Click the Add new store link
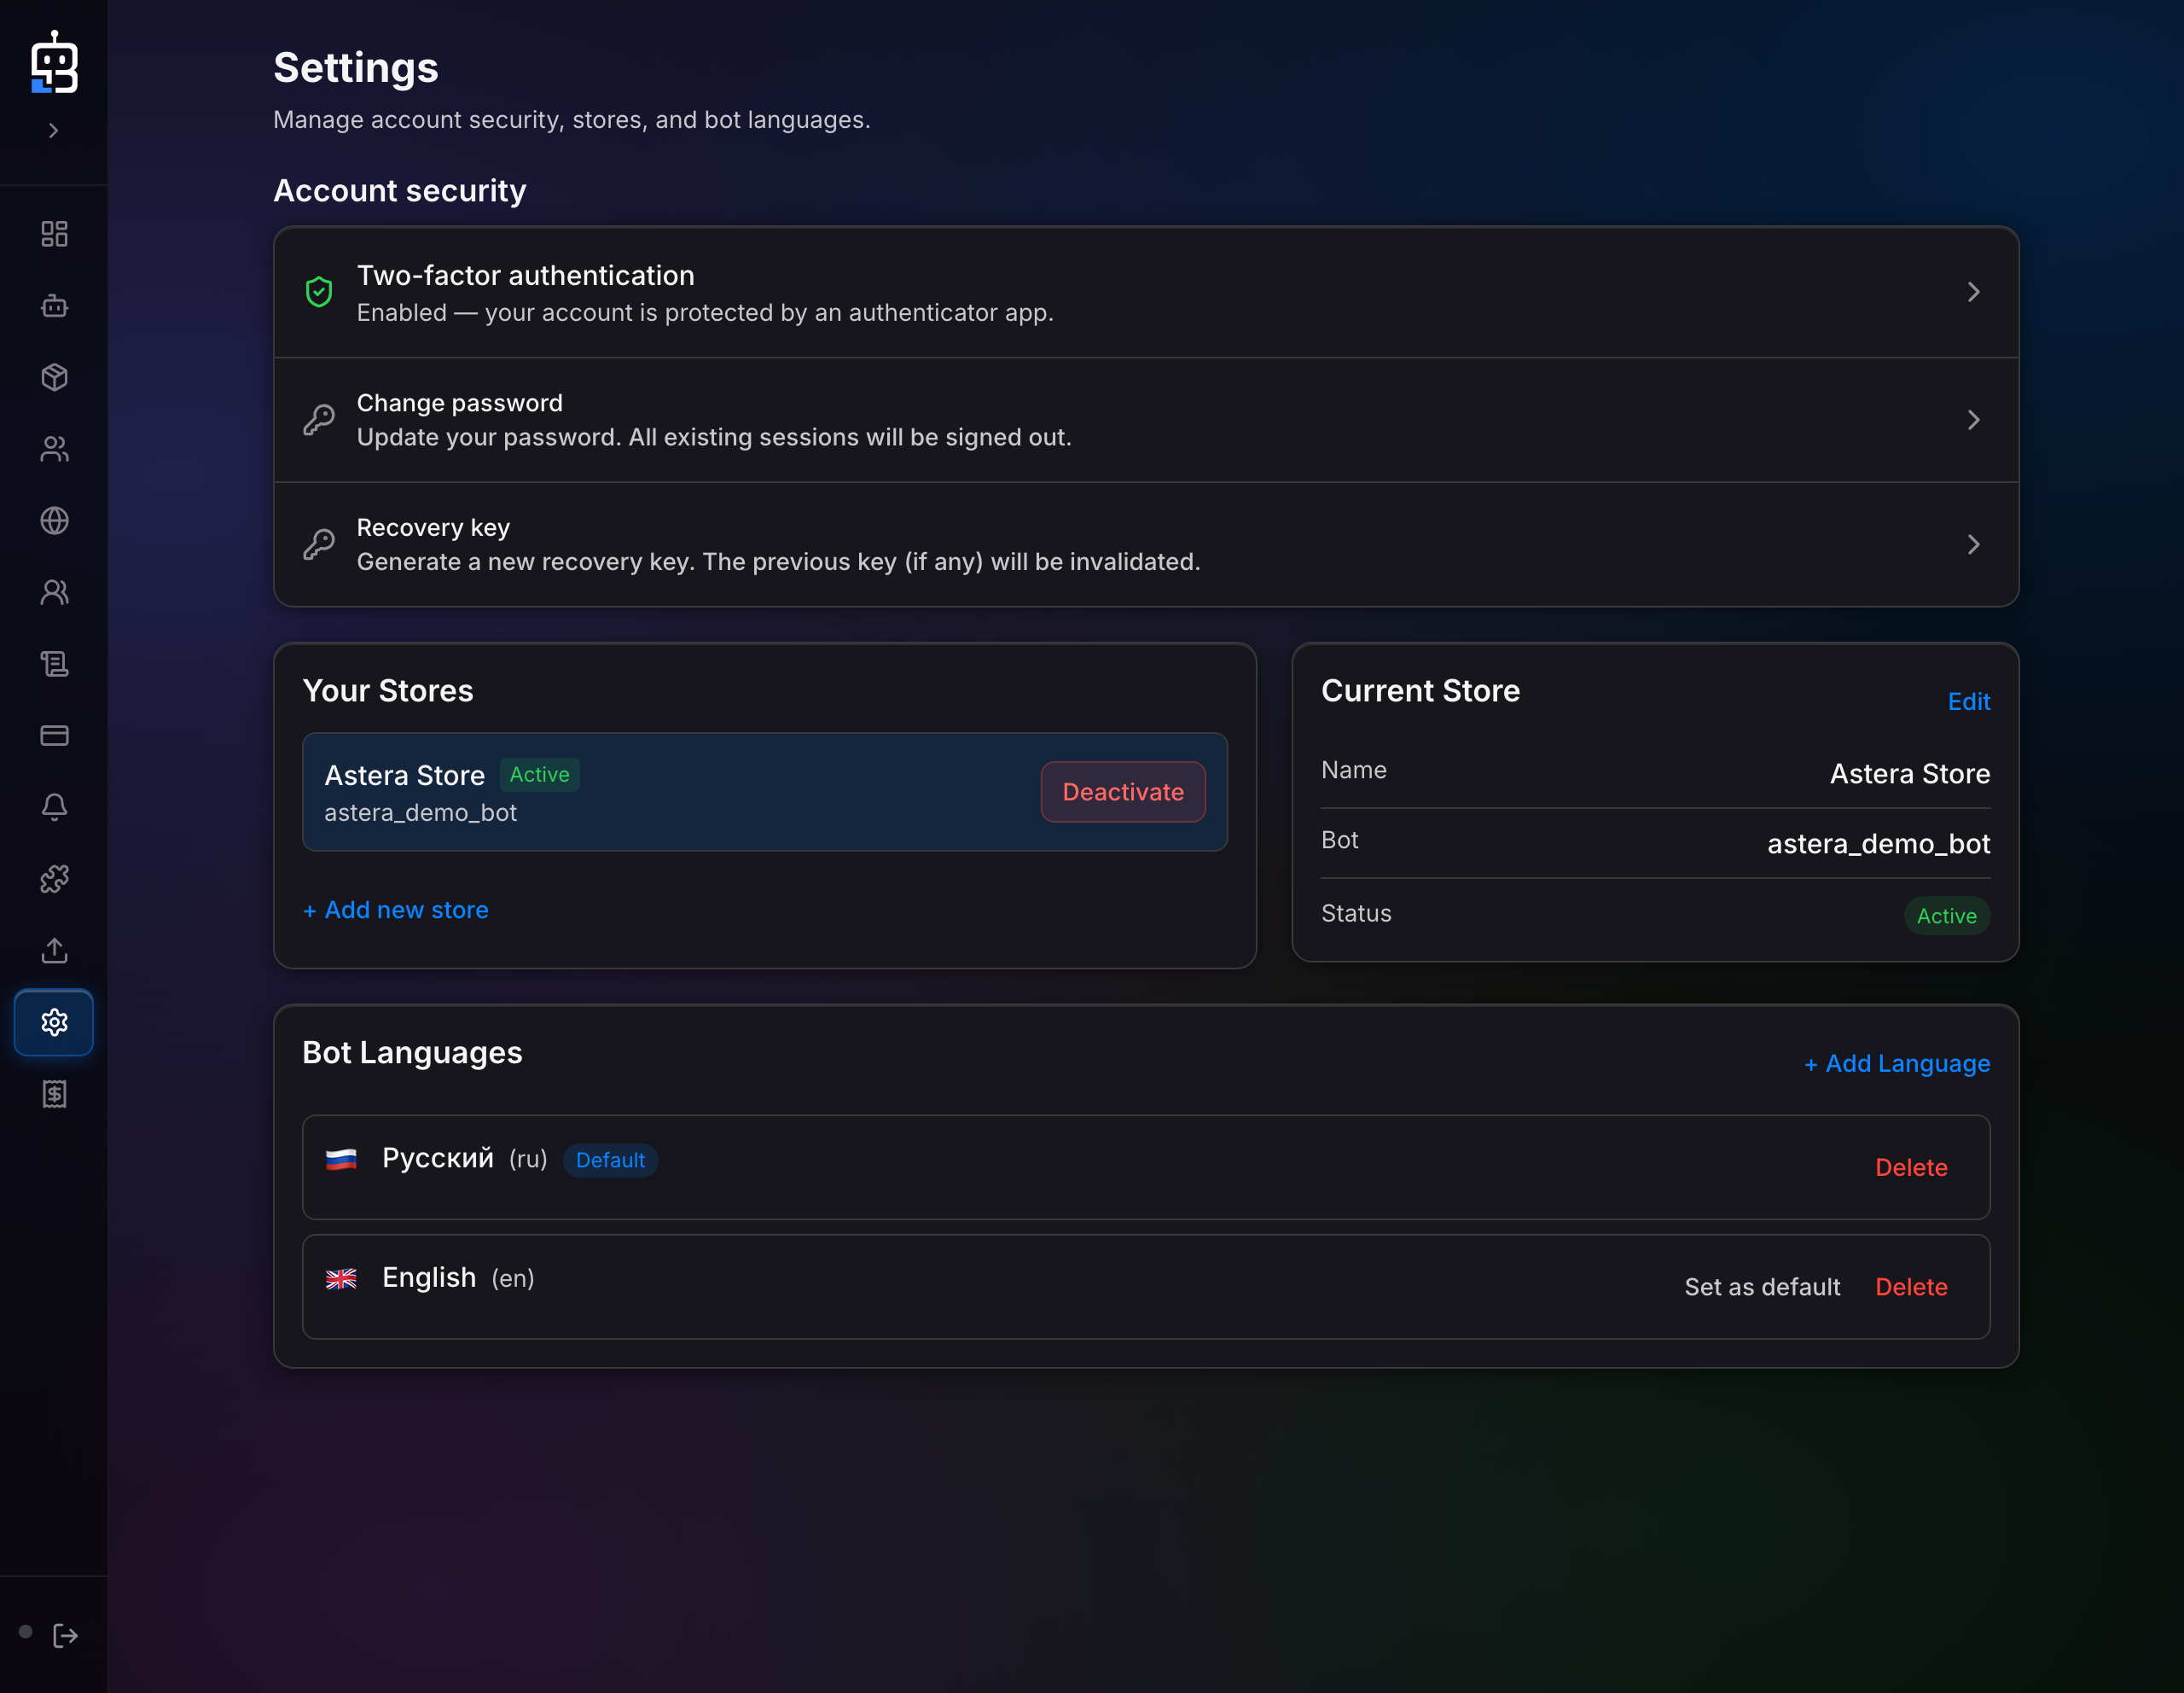The image size is (2184, 1693). (396, 910)
